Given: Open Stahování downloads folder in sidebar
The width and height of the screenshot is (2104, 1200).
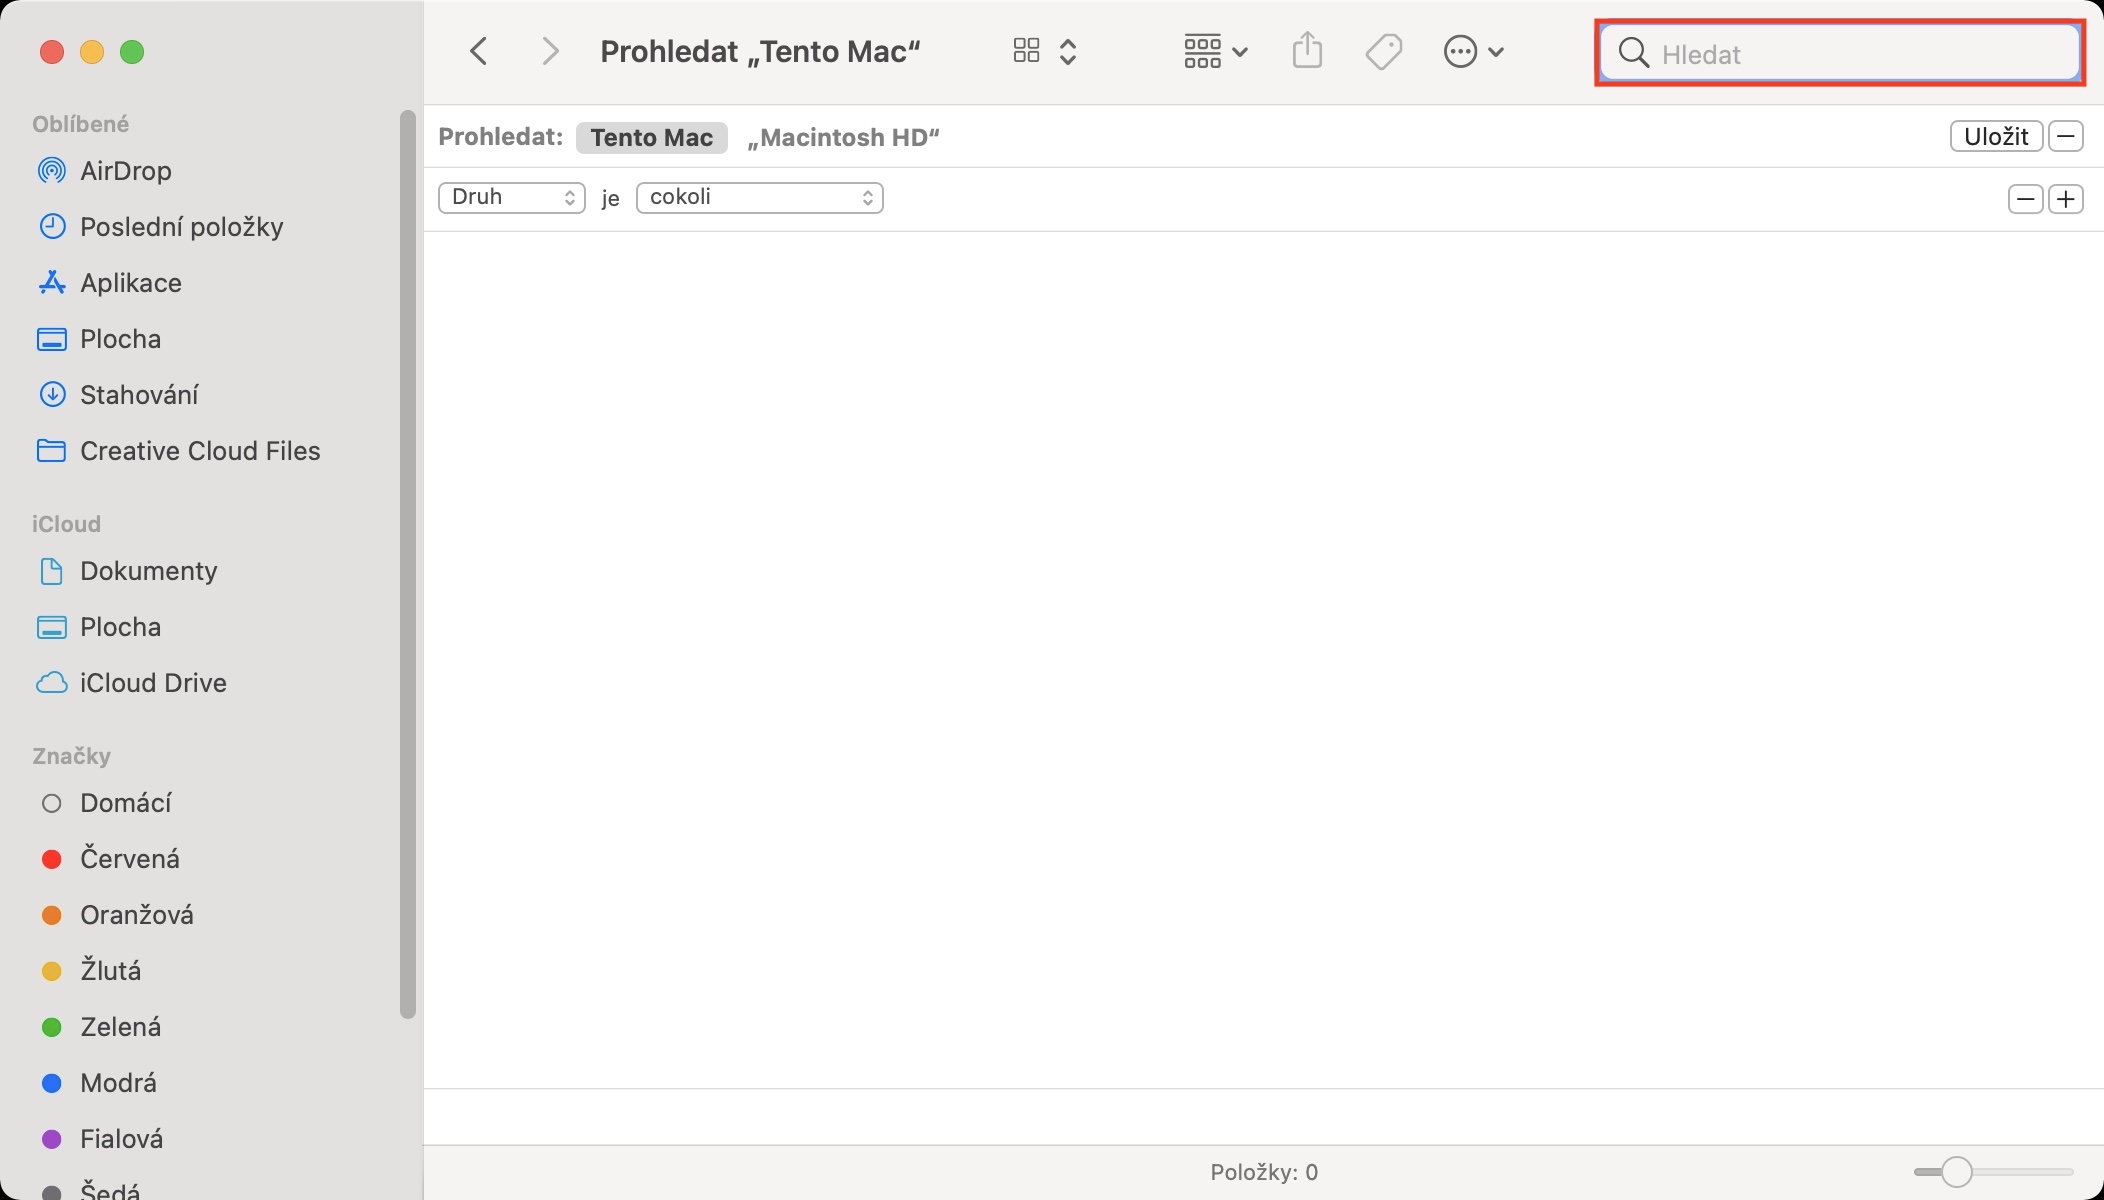Looking at the screenshot, I should (138, 395).
